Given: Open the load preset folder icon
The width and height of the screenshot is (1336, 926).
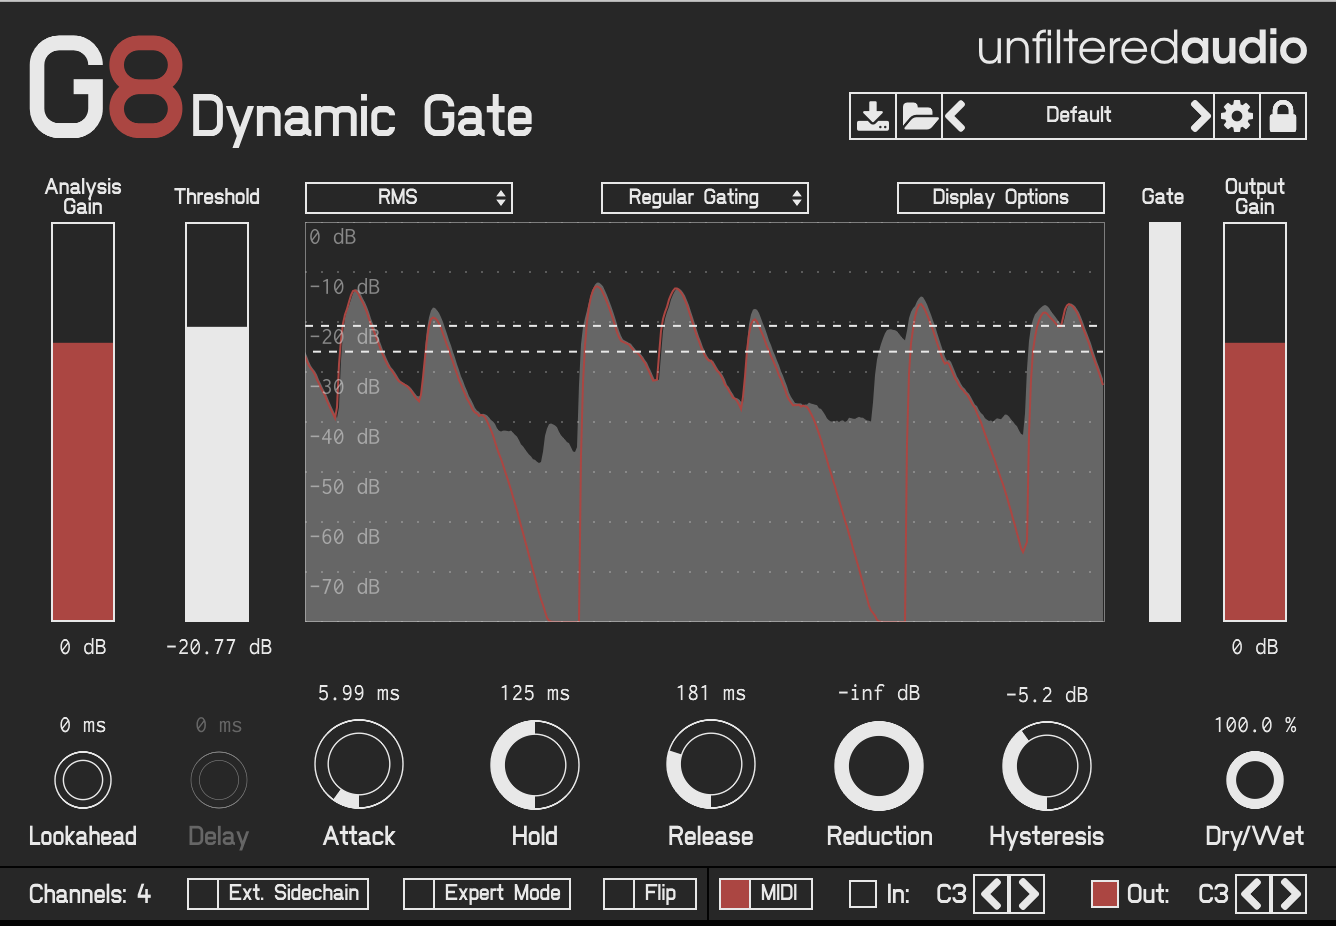Looking at the screenshot, I should click(x=919, y=116).
